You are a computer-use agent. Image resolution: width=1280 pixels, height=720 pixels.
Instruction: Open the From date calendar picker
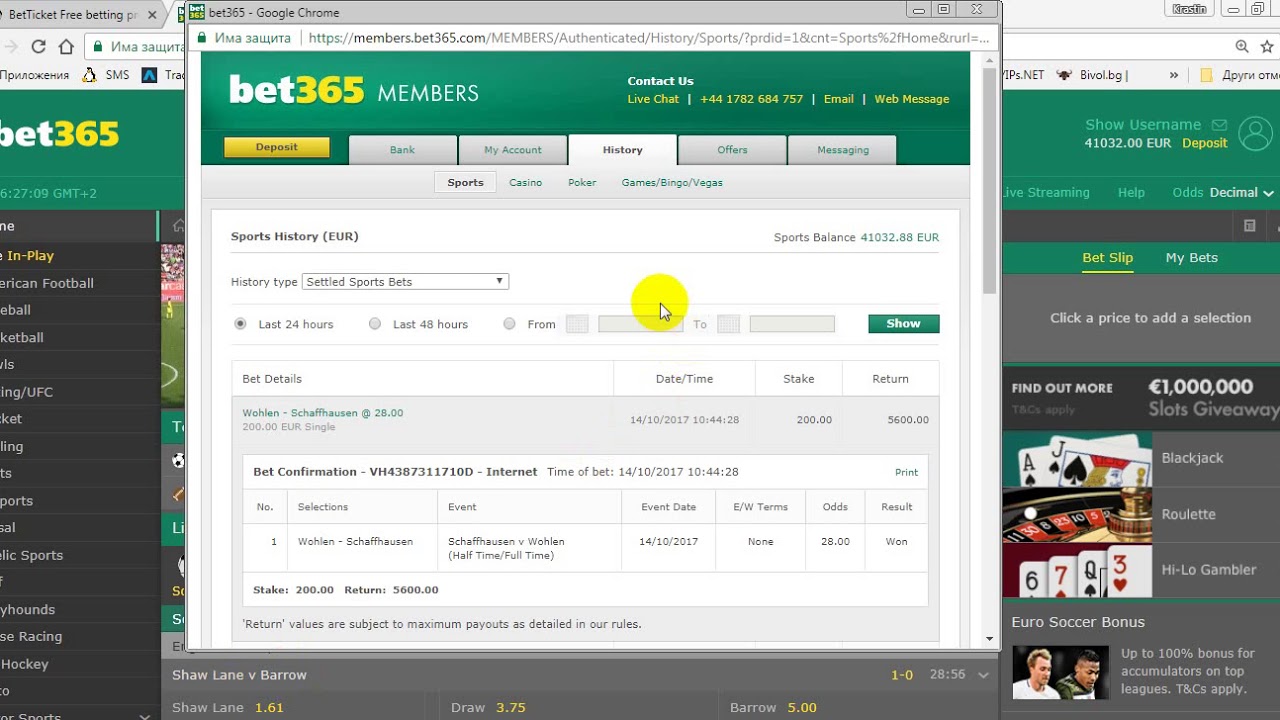click(x=577, y=324)
